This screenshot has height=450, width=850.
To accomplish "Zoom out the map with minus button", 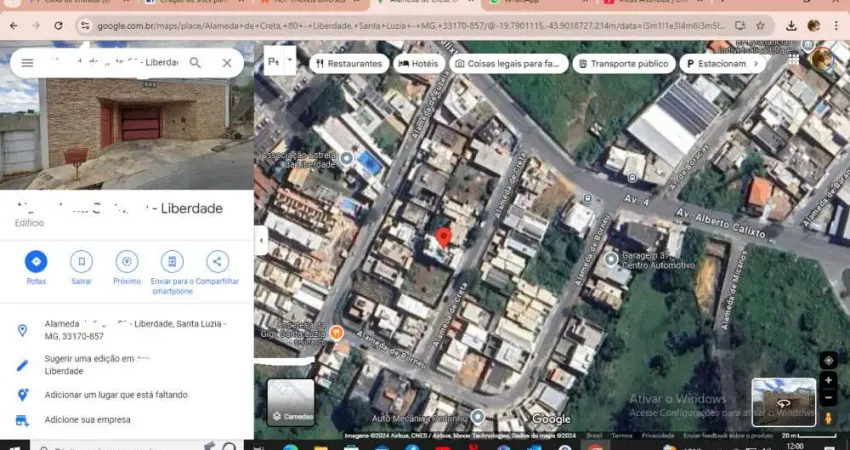I will coord(828,398).
